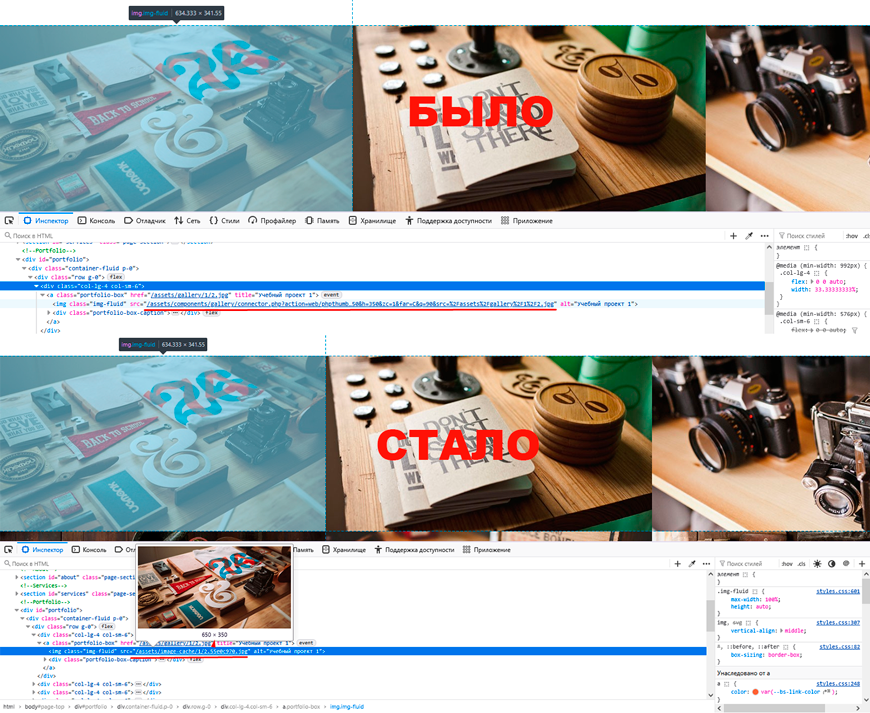
Task: Add new style rule with plus in lower styles panel
Action: click(862, 564)
